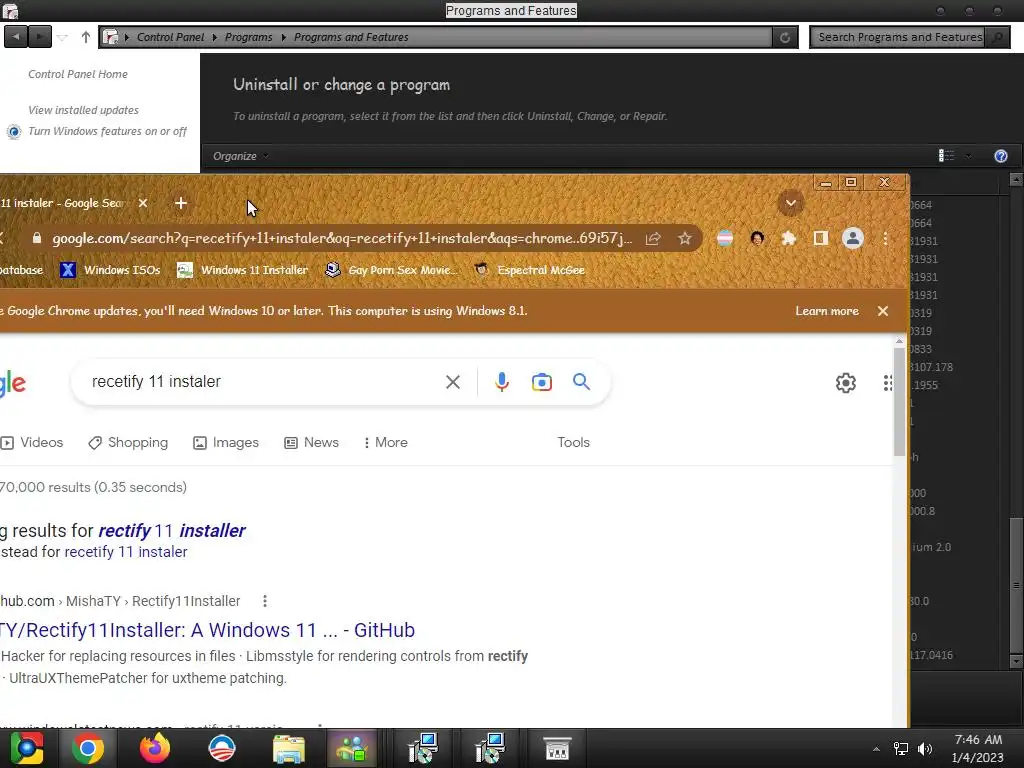Click Programs list scroll down arrow
1024x768 pixels.
[x=1016, y=660]
